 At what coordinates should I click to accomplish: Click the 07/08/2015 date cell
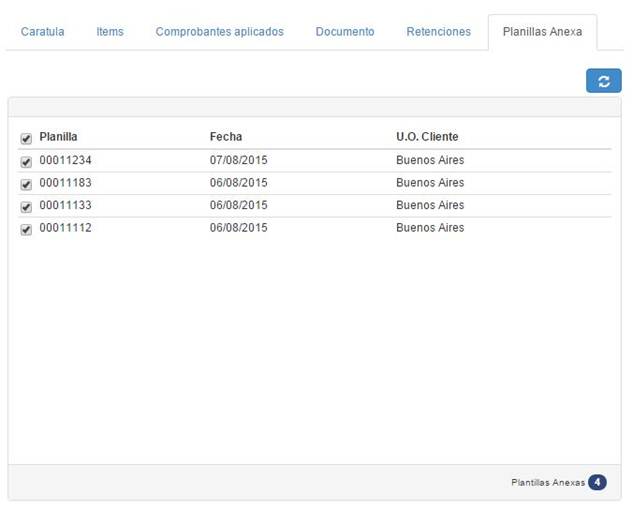238,160
